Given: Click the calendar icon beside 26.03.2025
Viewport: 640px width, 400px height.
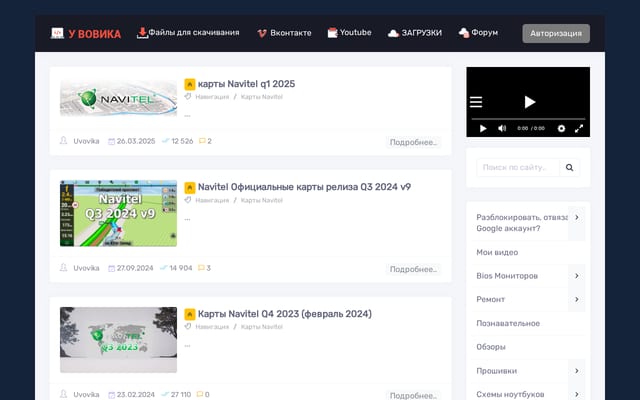Looking at the screenshot, I should (x=111, y=141).
